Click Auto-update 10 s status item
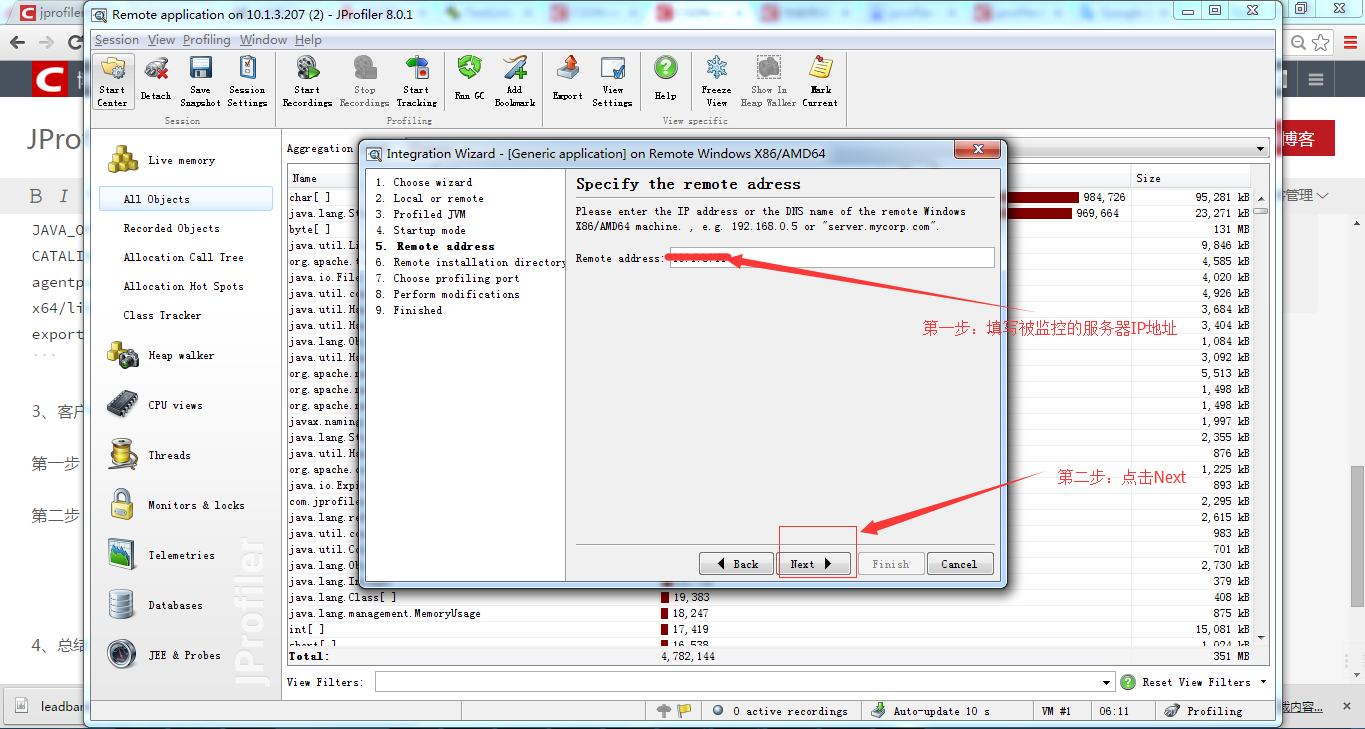 [x=930, y=711]
